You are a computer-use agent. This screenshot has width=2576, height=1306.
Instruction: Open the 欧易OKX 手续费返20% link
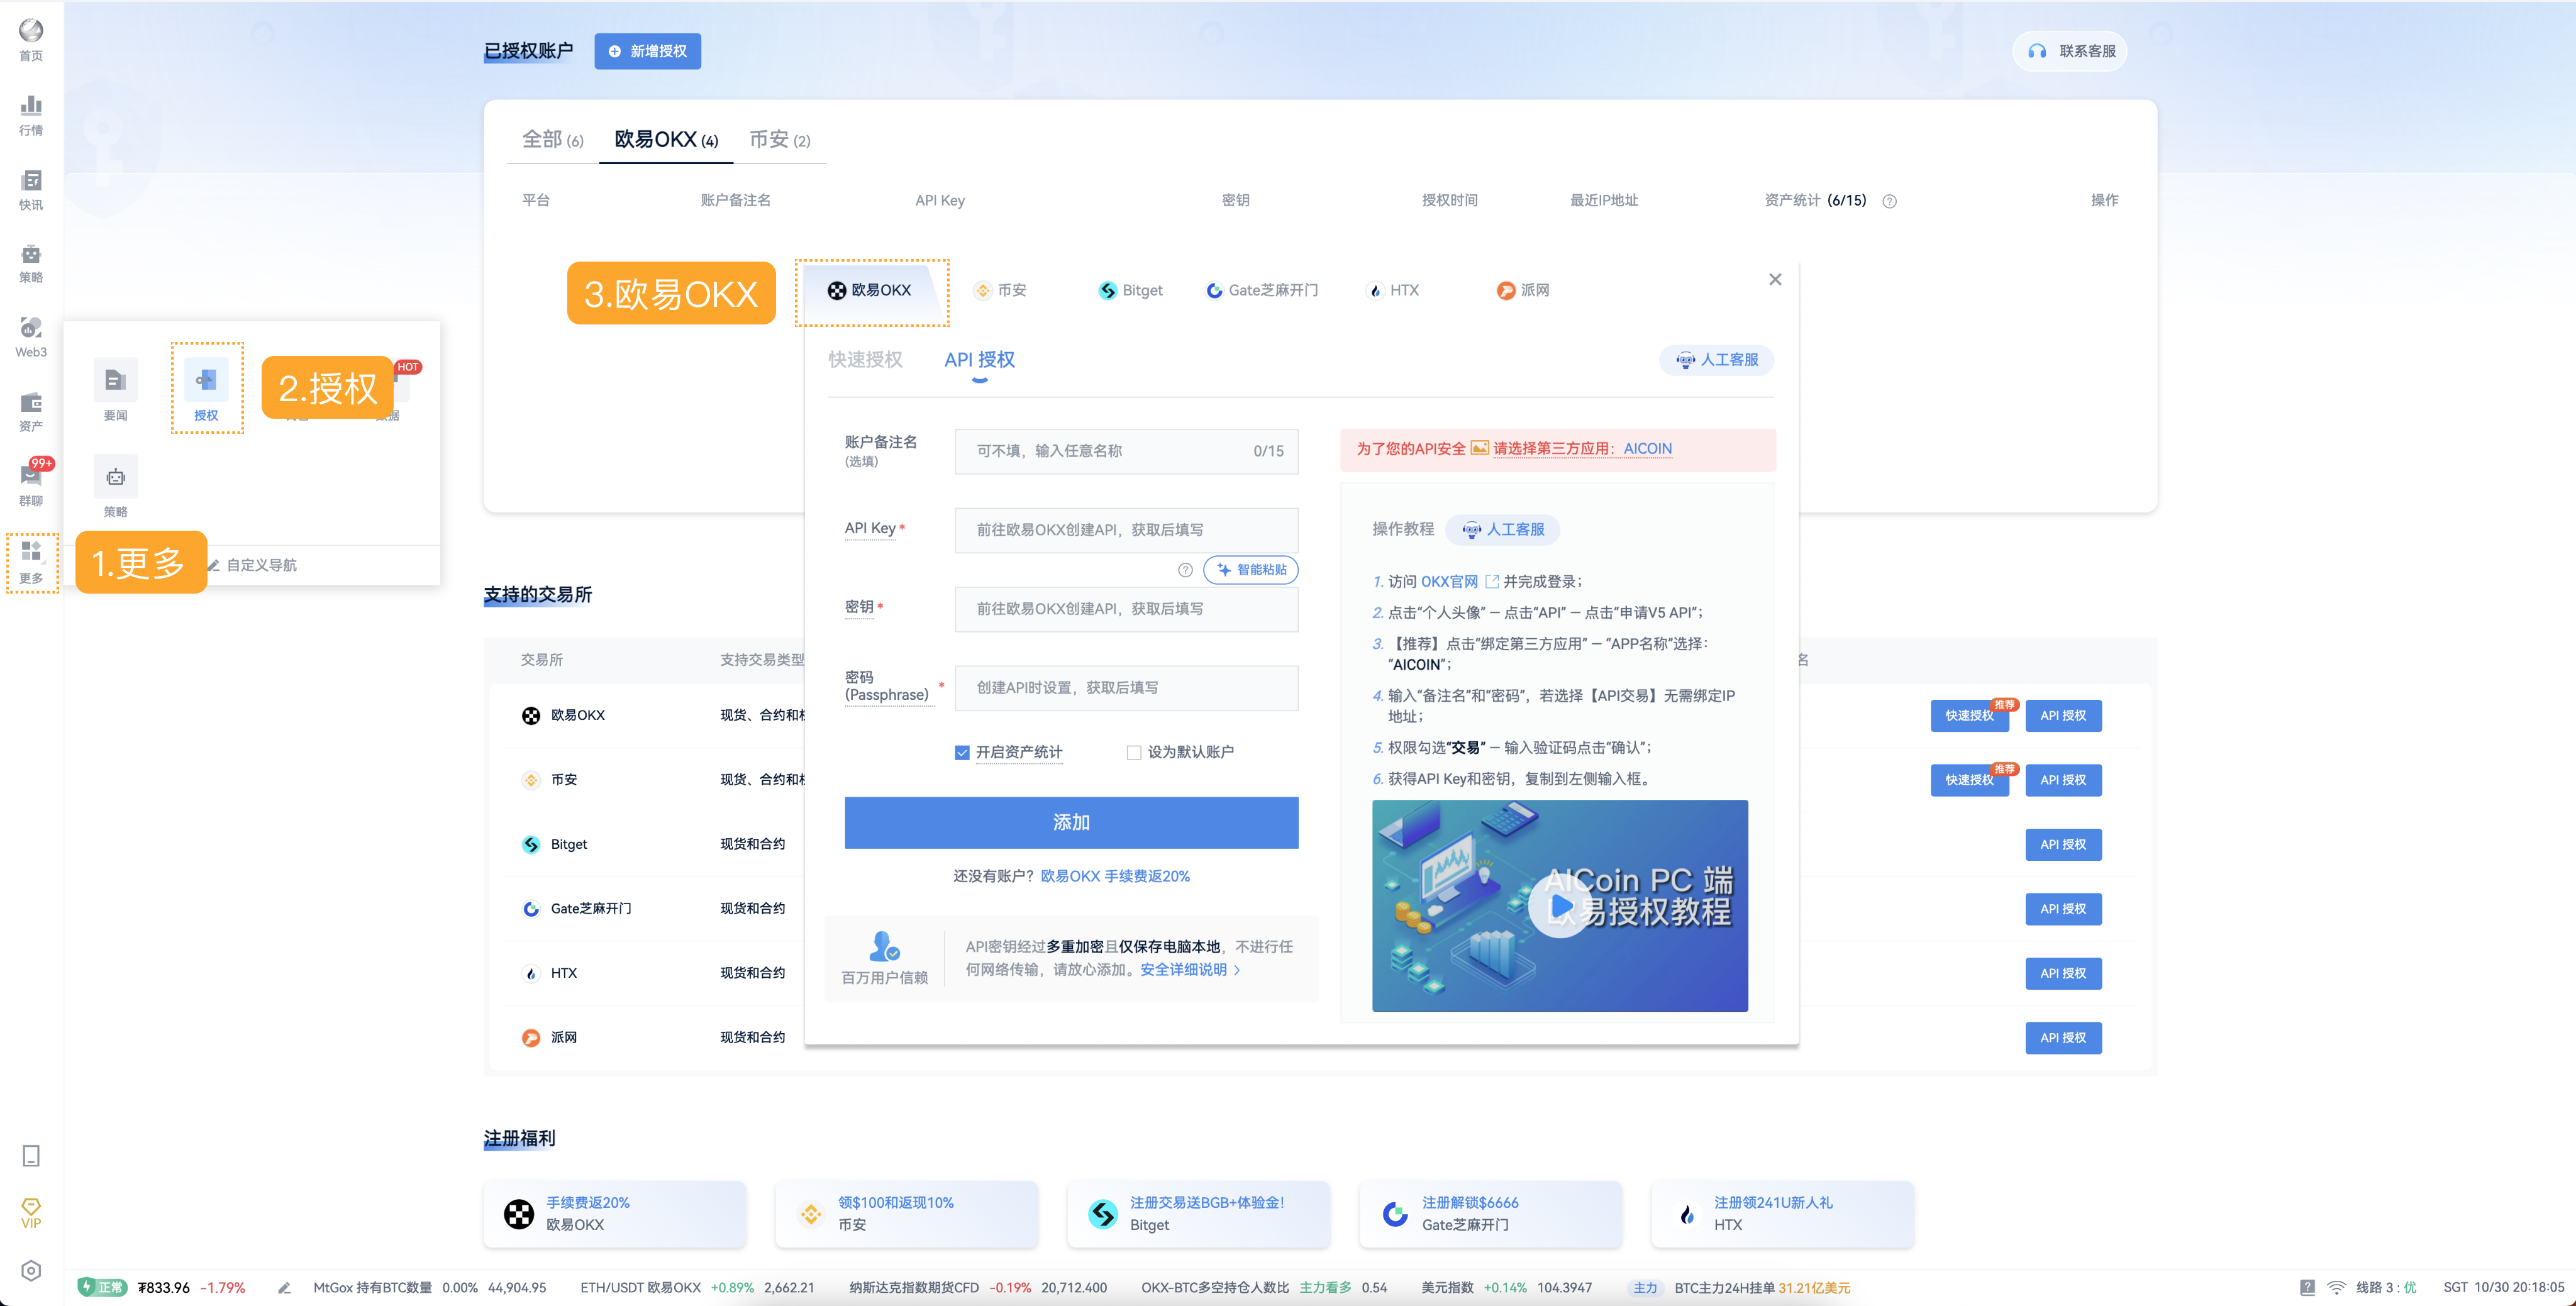1115,876
